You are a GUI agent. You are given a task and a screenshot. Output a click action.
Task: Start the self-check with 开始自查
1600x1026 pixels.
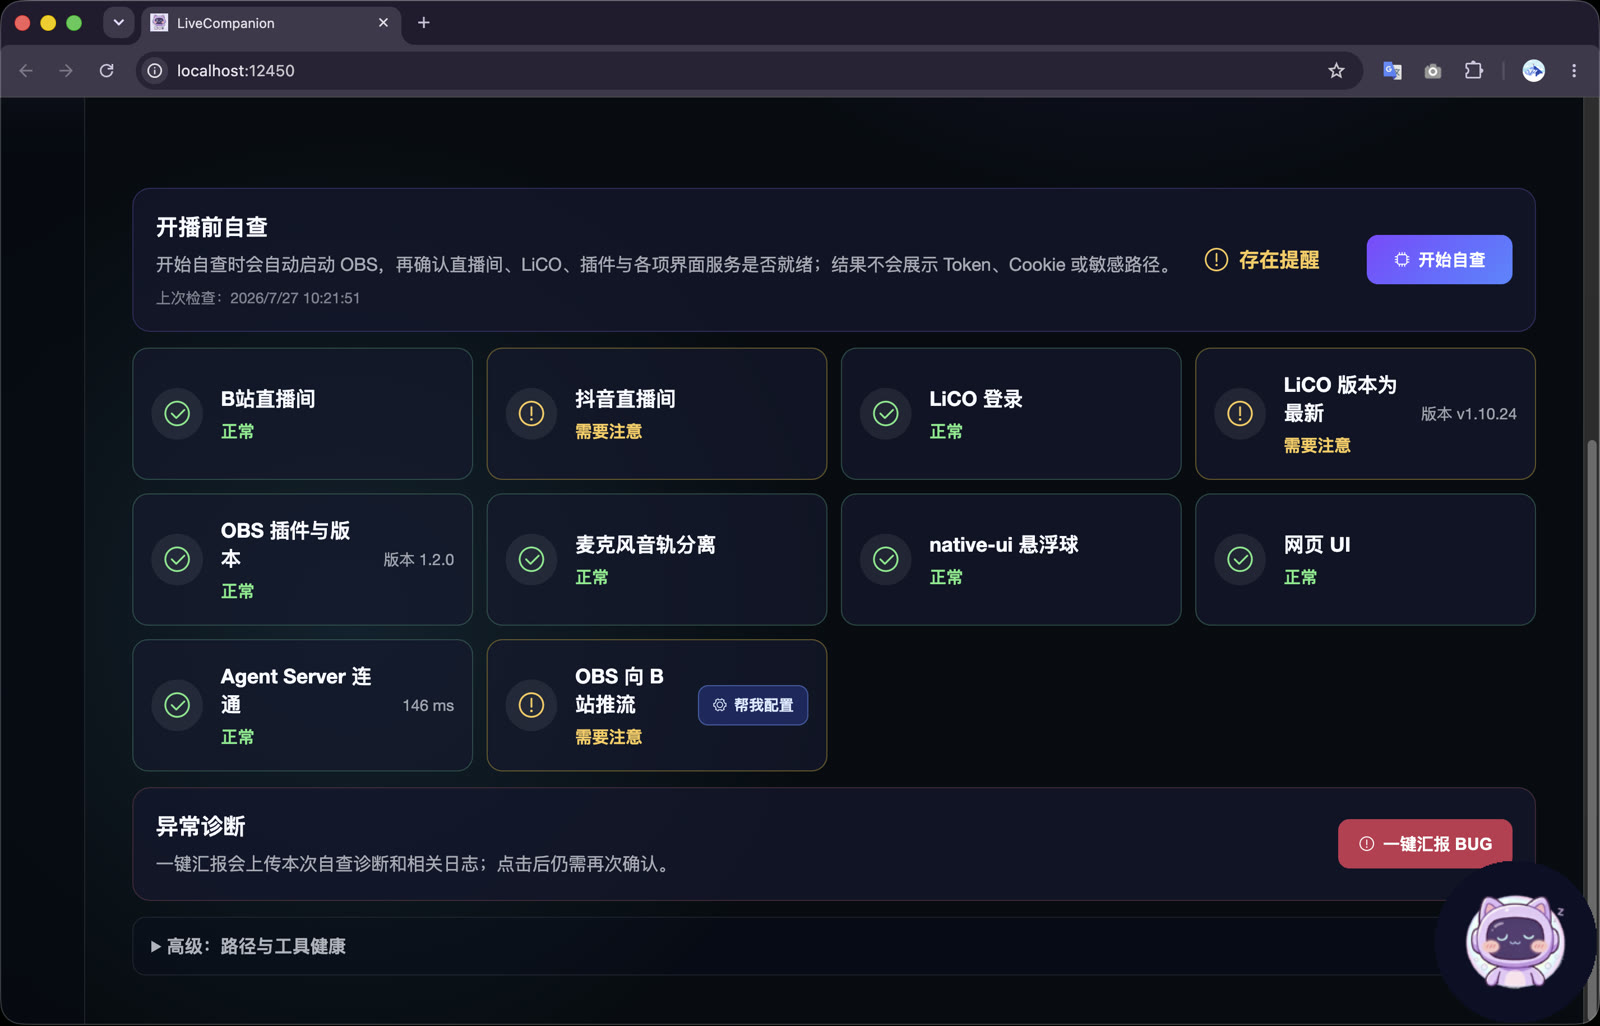tap(1439, 260)
